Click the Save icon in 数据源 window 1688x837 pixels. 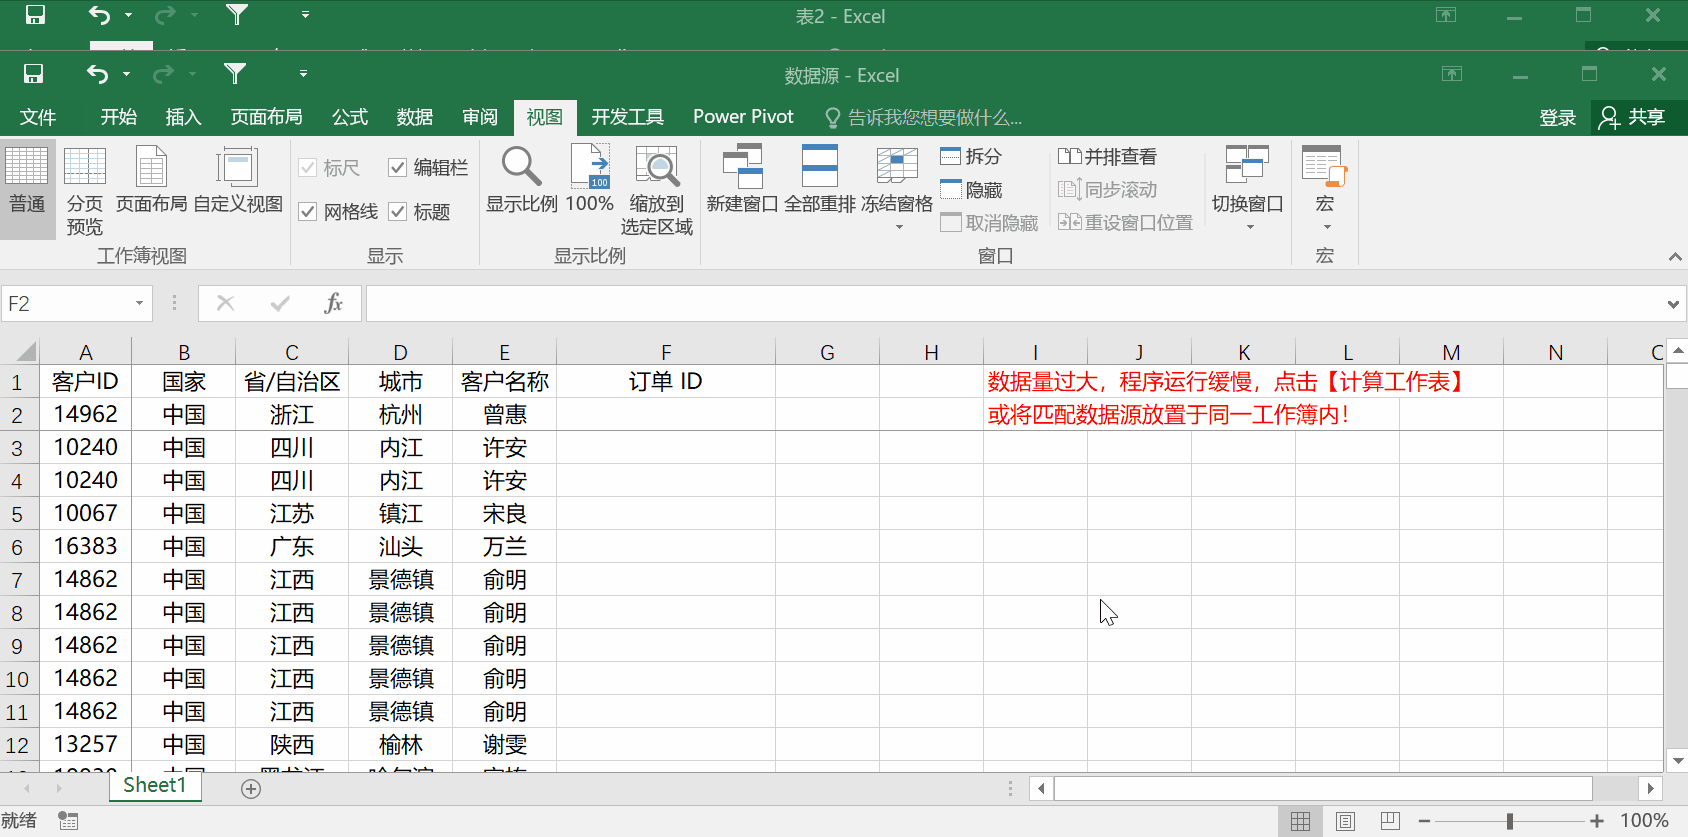coord(33,74)
